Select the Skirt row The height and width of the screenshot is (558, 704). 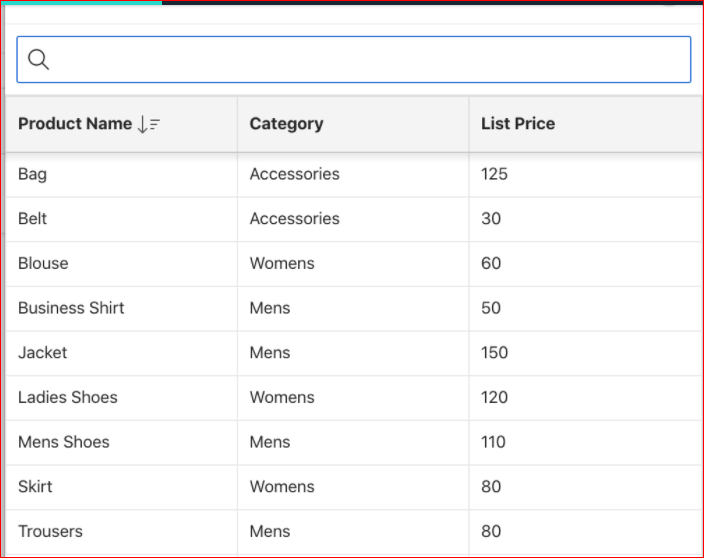click(x=354, y=487)
